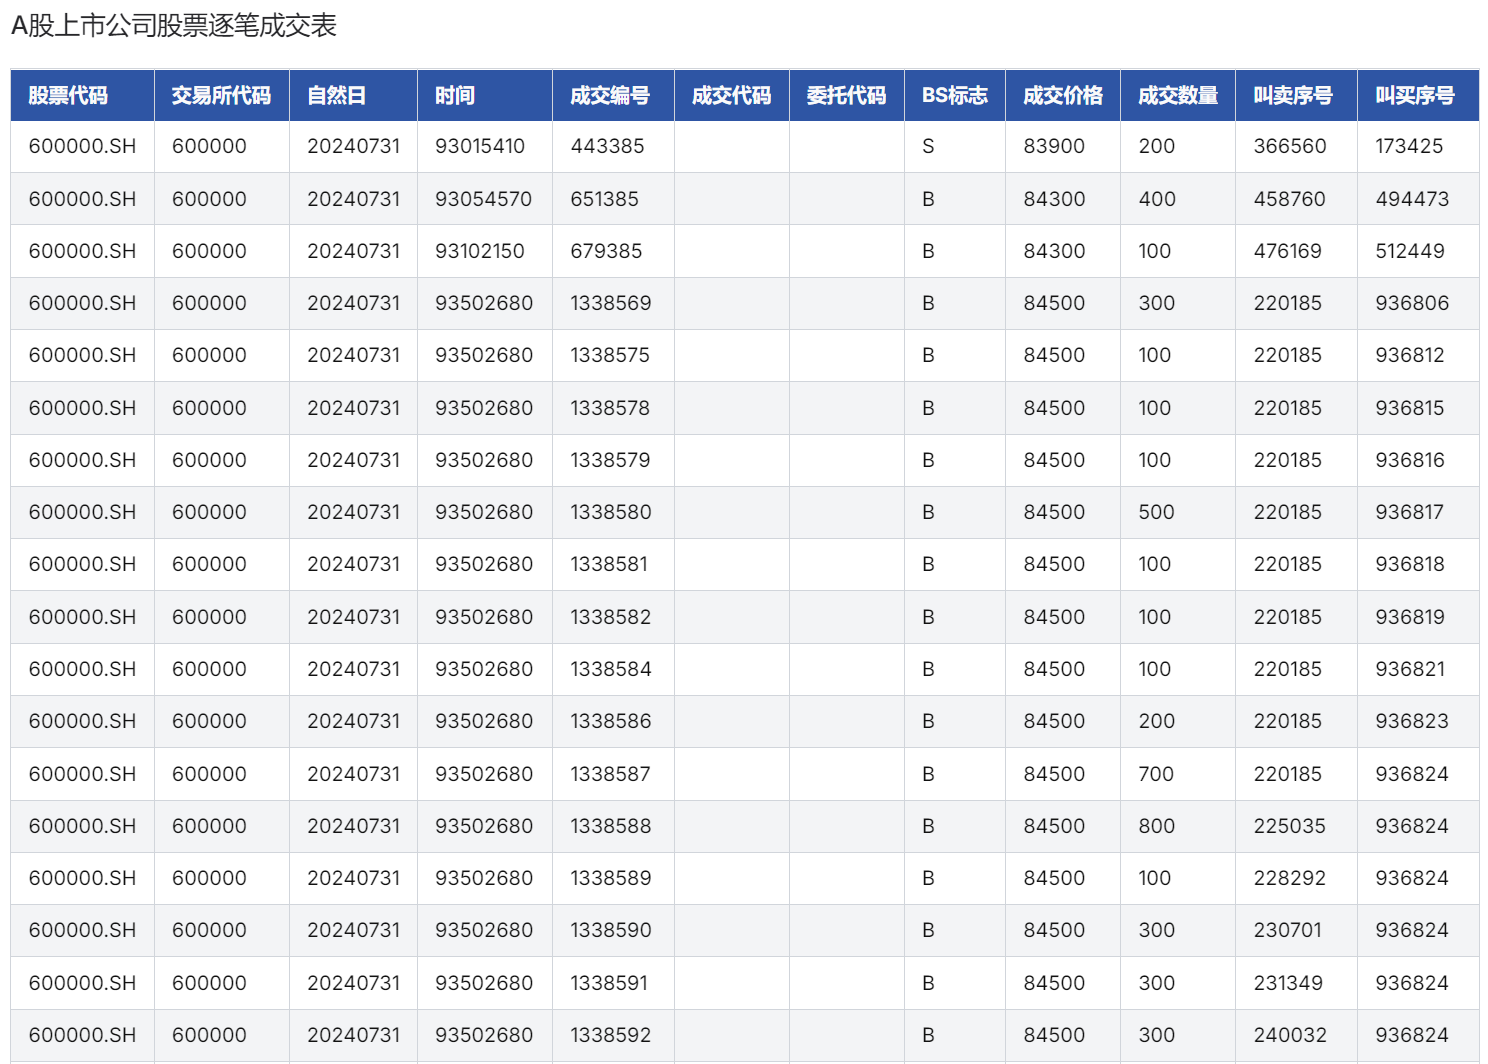Click the S flag in BS标志 column
Image resolution: width=1488 pixels, height=1064 pixels.
[x=928, y=146]
